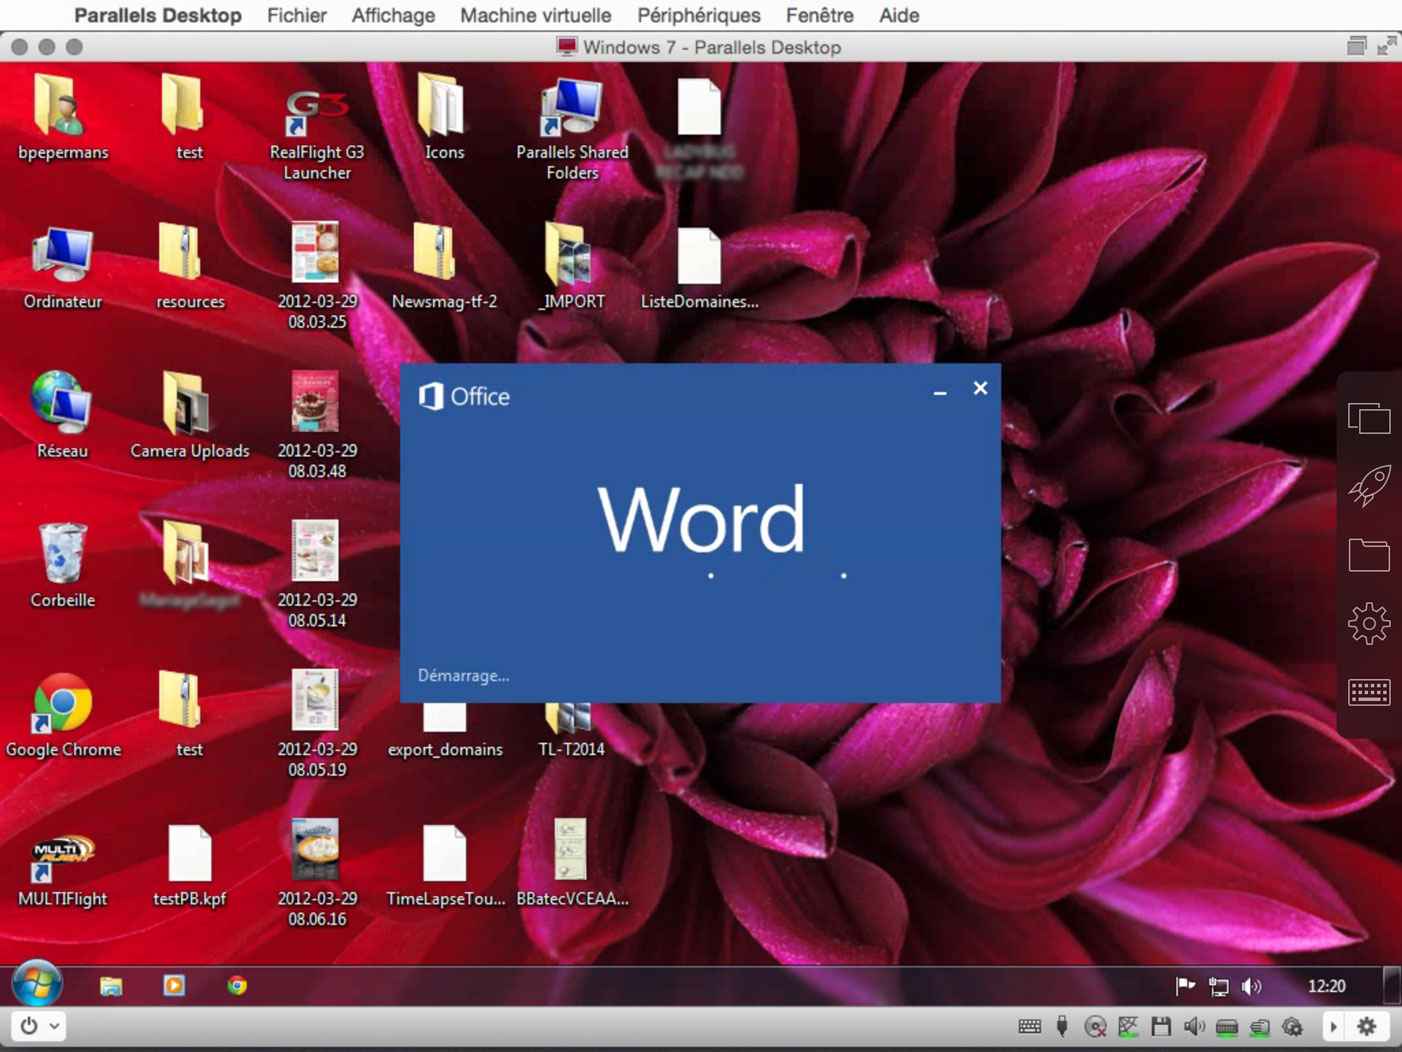Click the floppy disk status icon
Image resolution: width=1402 pixels, height=1052 pixels.
1161,1027
